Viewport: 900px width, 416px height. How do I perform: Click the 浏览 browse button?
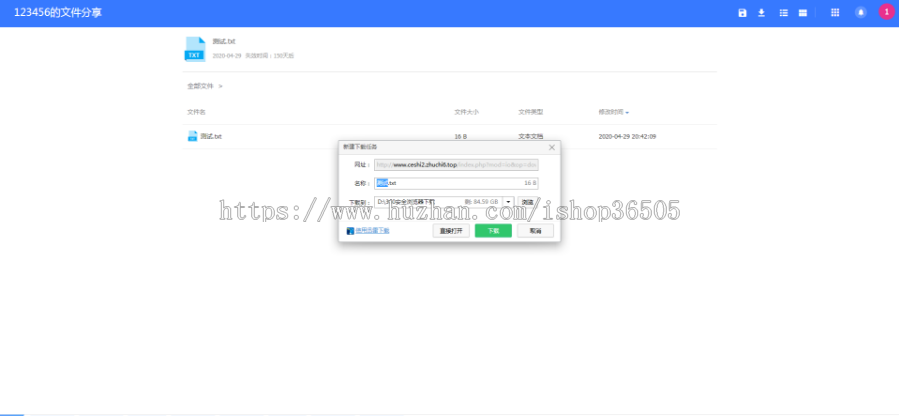[527, 202]
